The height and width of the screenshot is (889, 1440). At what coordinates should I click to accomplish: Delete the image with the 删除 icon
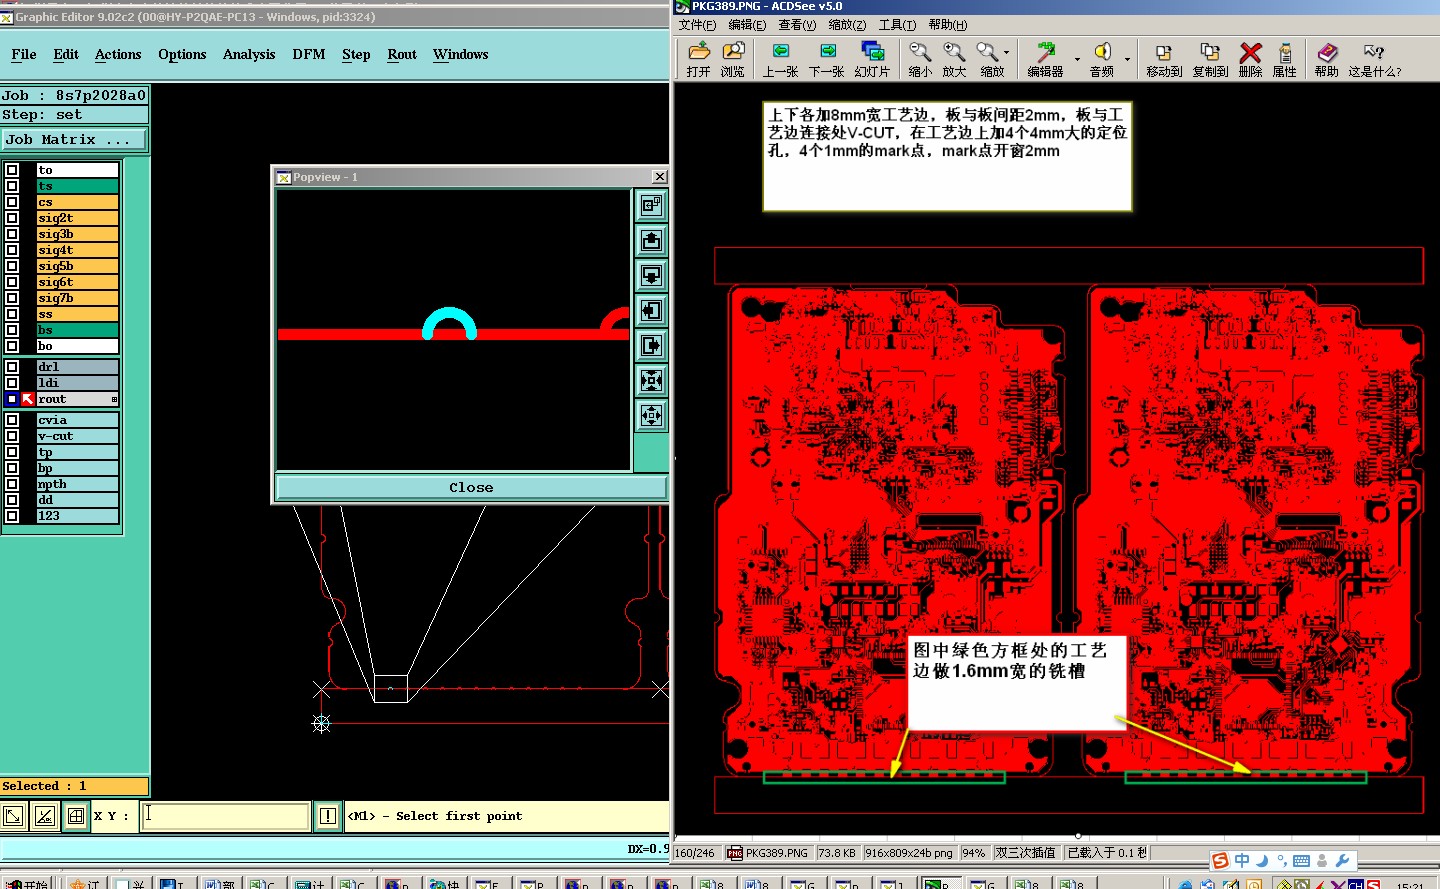pyautogui.click(x=1250, y=52)
